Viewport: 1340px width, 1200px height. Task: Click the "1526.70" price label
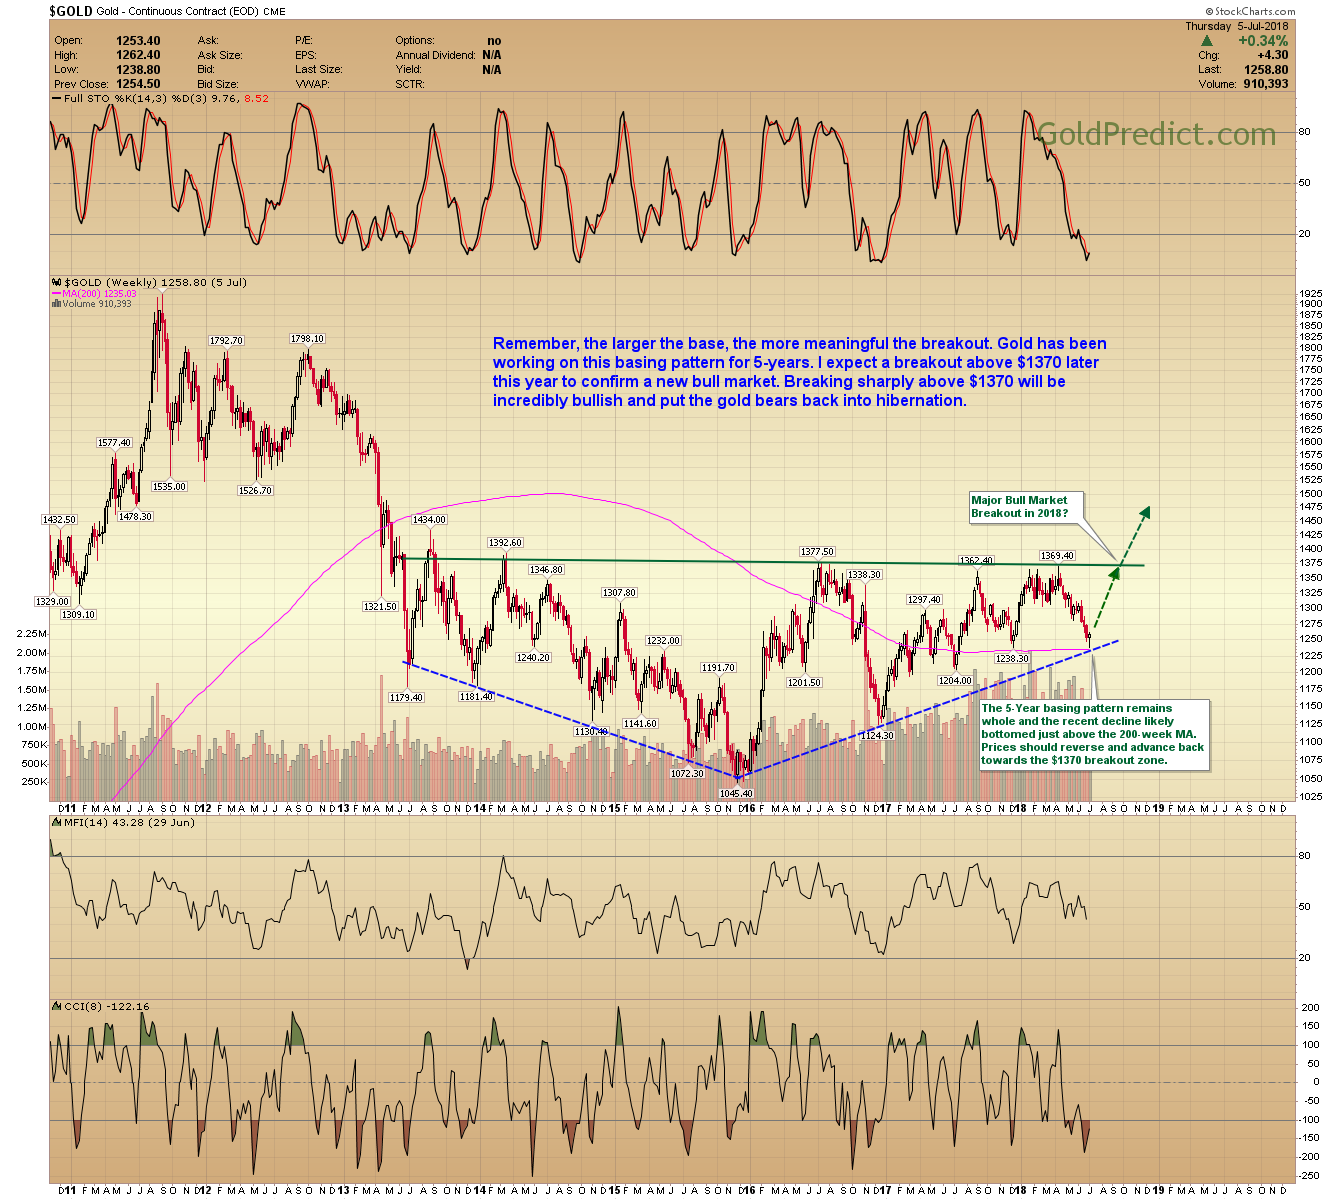tap(256, 490)
